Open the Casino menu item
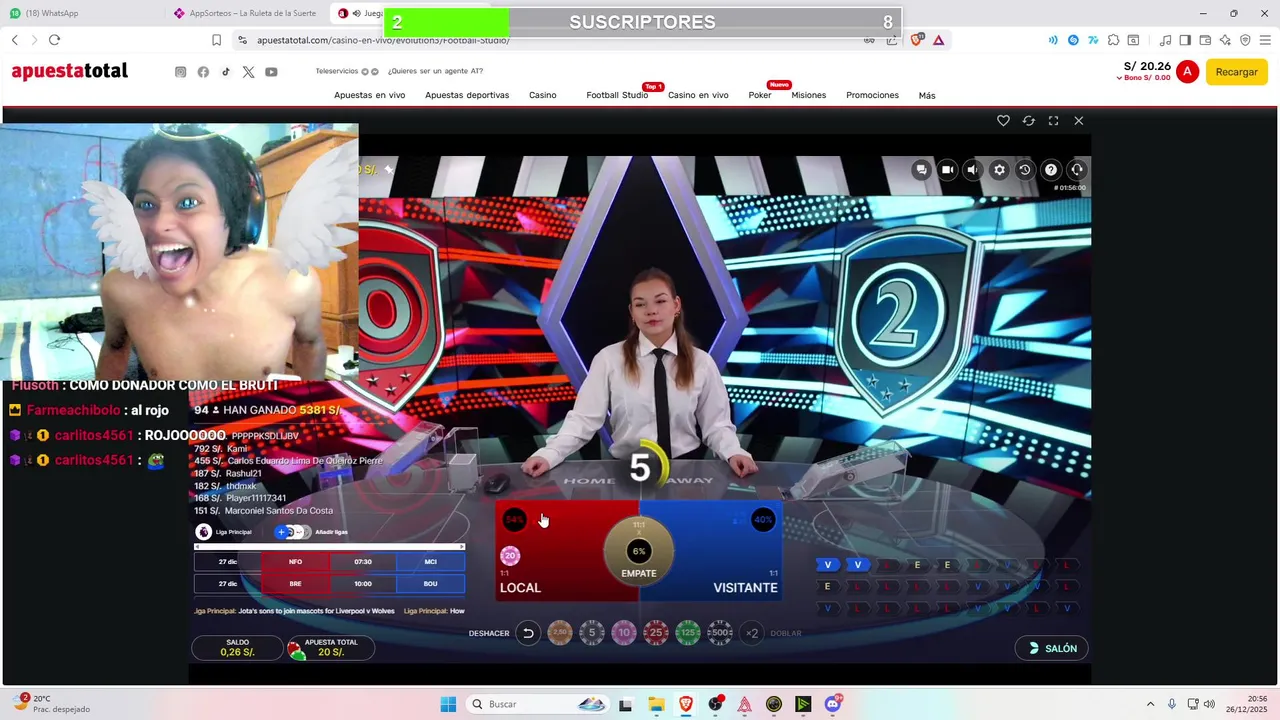 point(543,95)
